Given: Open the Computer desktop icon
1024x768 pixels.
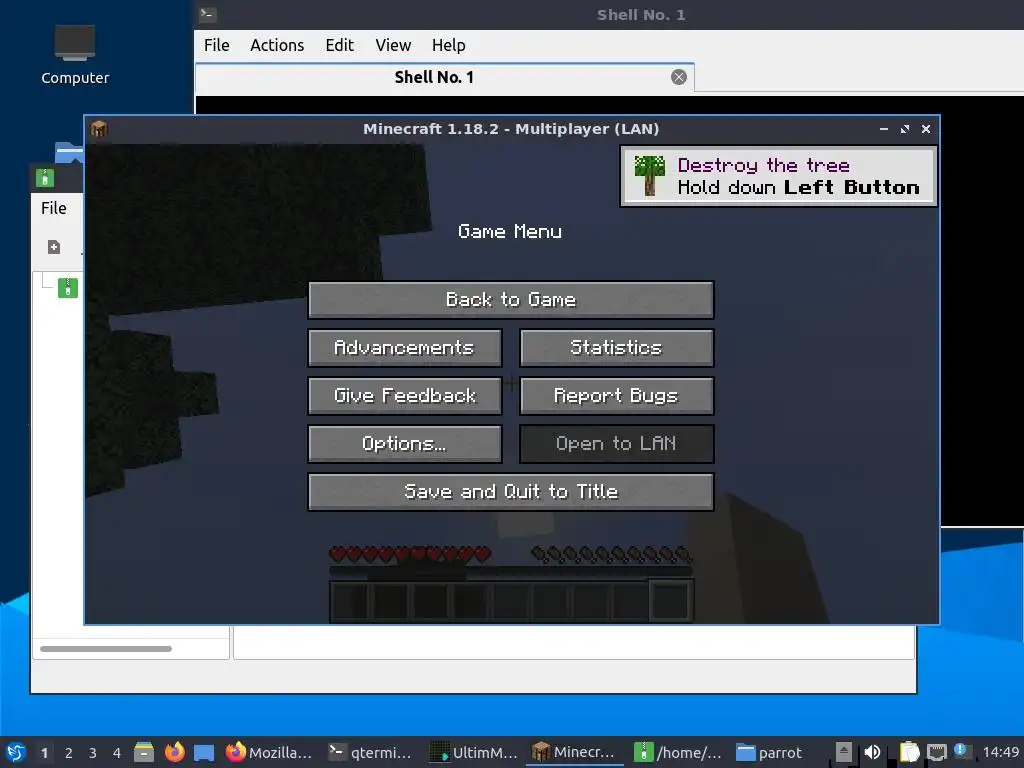Looking at the screenshot, I should pos(75,55).
